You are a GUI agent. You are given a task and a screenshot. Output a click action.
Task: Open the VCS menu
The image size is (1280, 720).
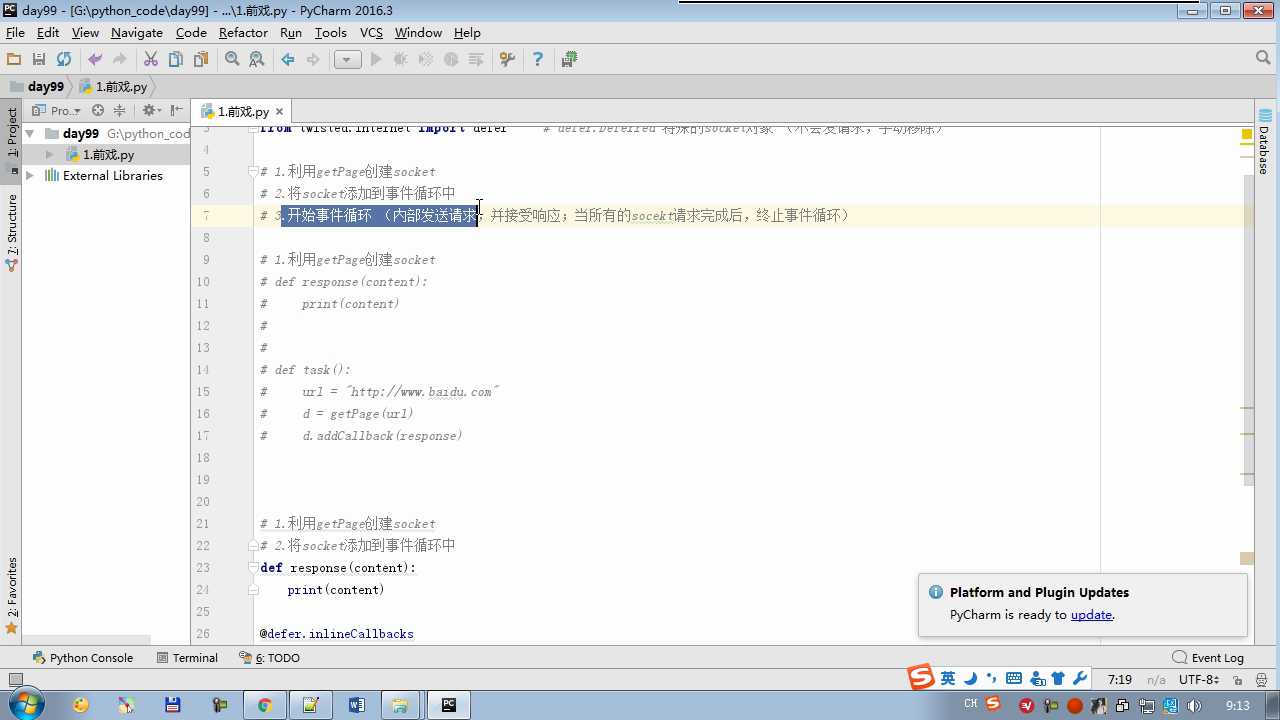371,33
